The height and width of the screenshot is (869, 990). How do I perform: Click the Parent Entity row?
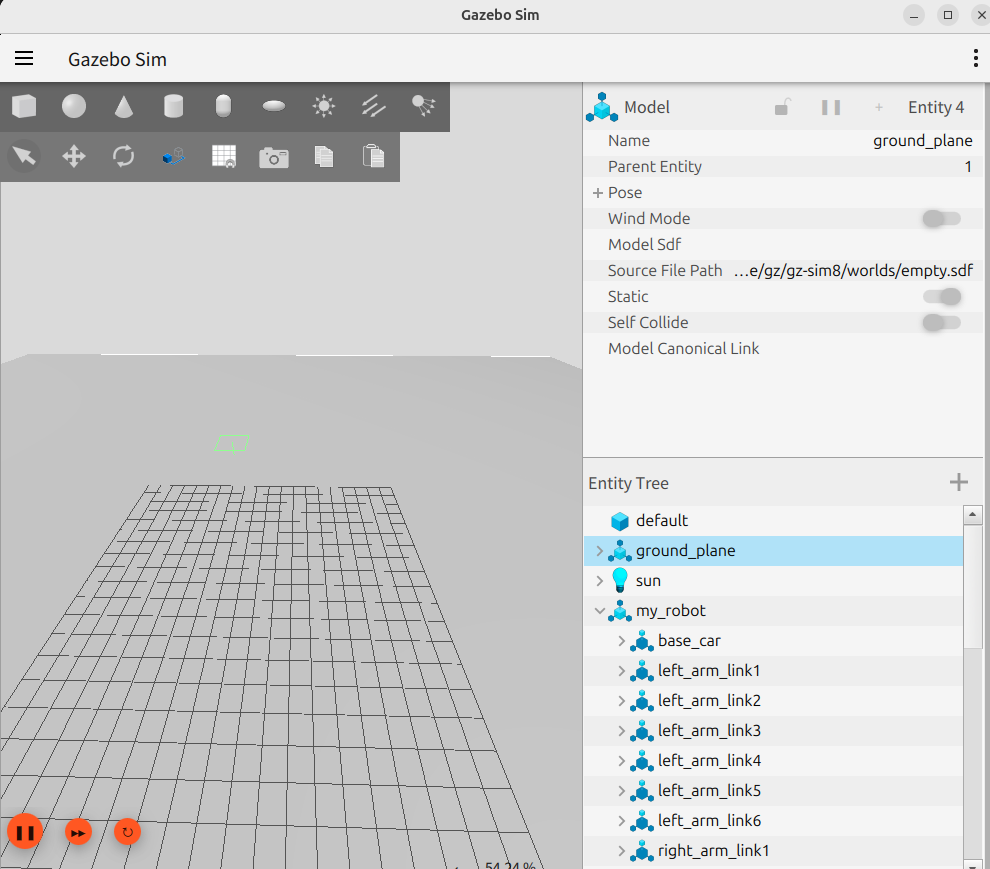783,167
